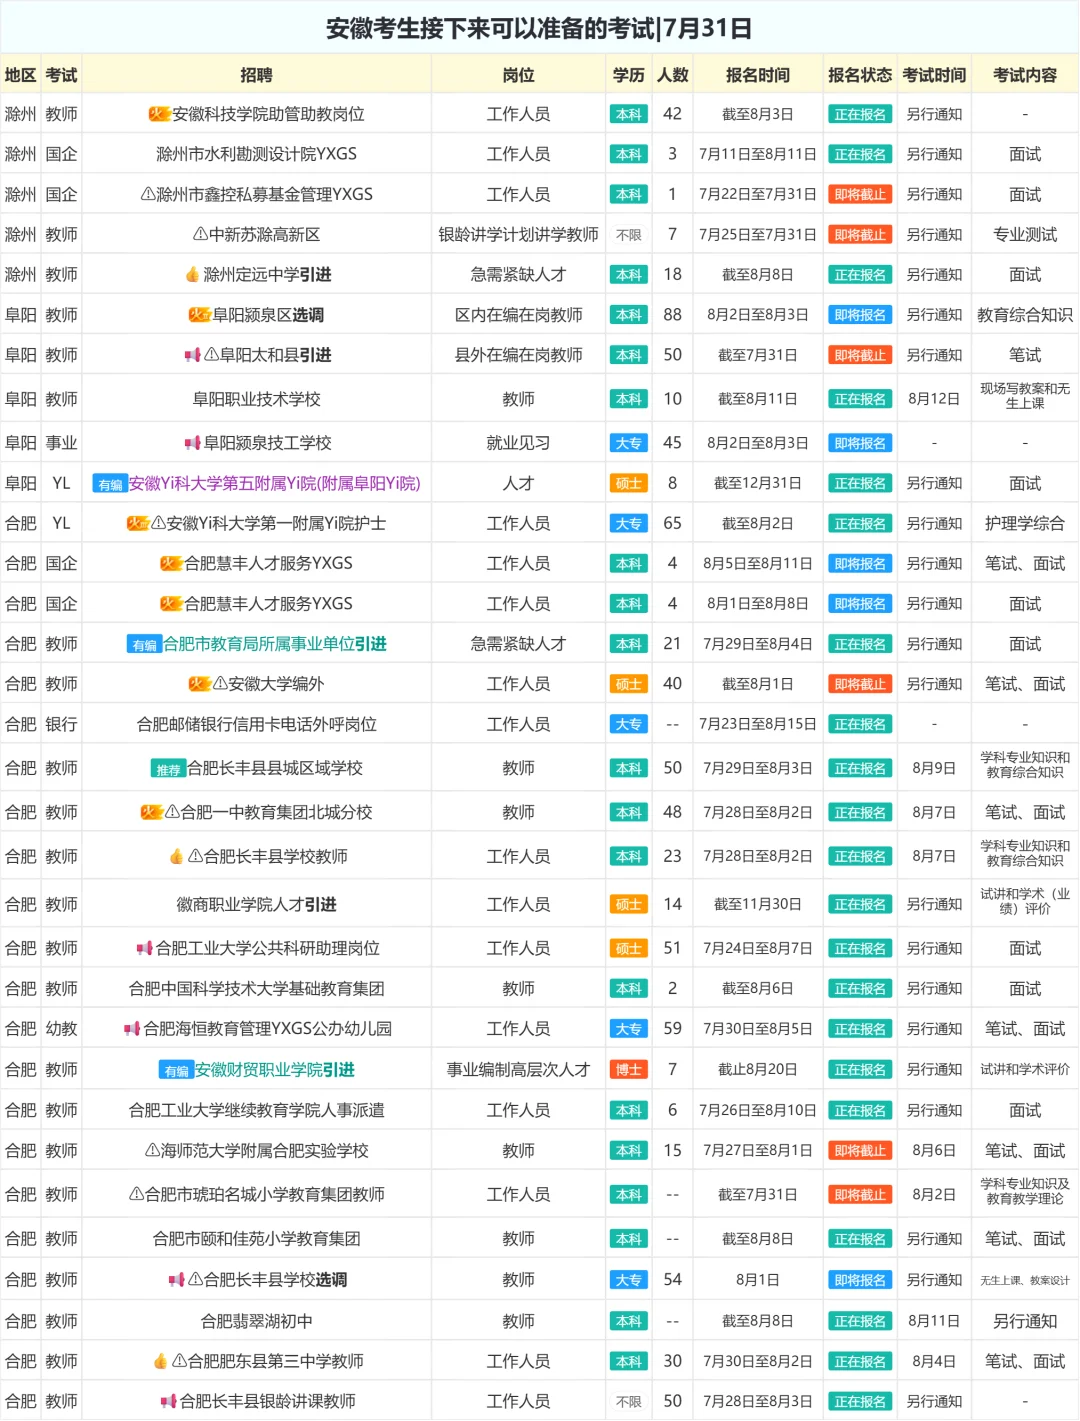Click fire badge beside 安徽科技学院助管助教岗位
Image resolution: width=1080 pixels, height=1421 pixels.
159,114
